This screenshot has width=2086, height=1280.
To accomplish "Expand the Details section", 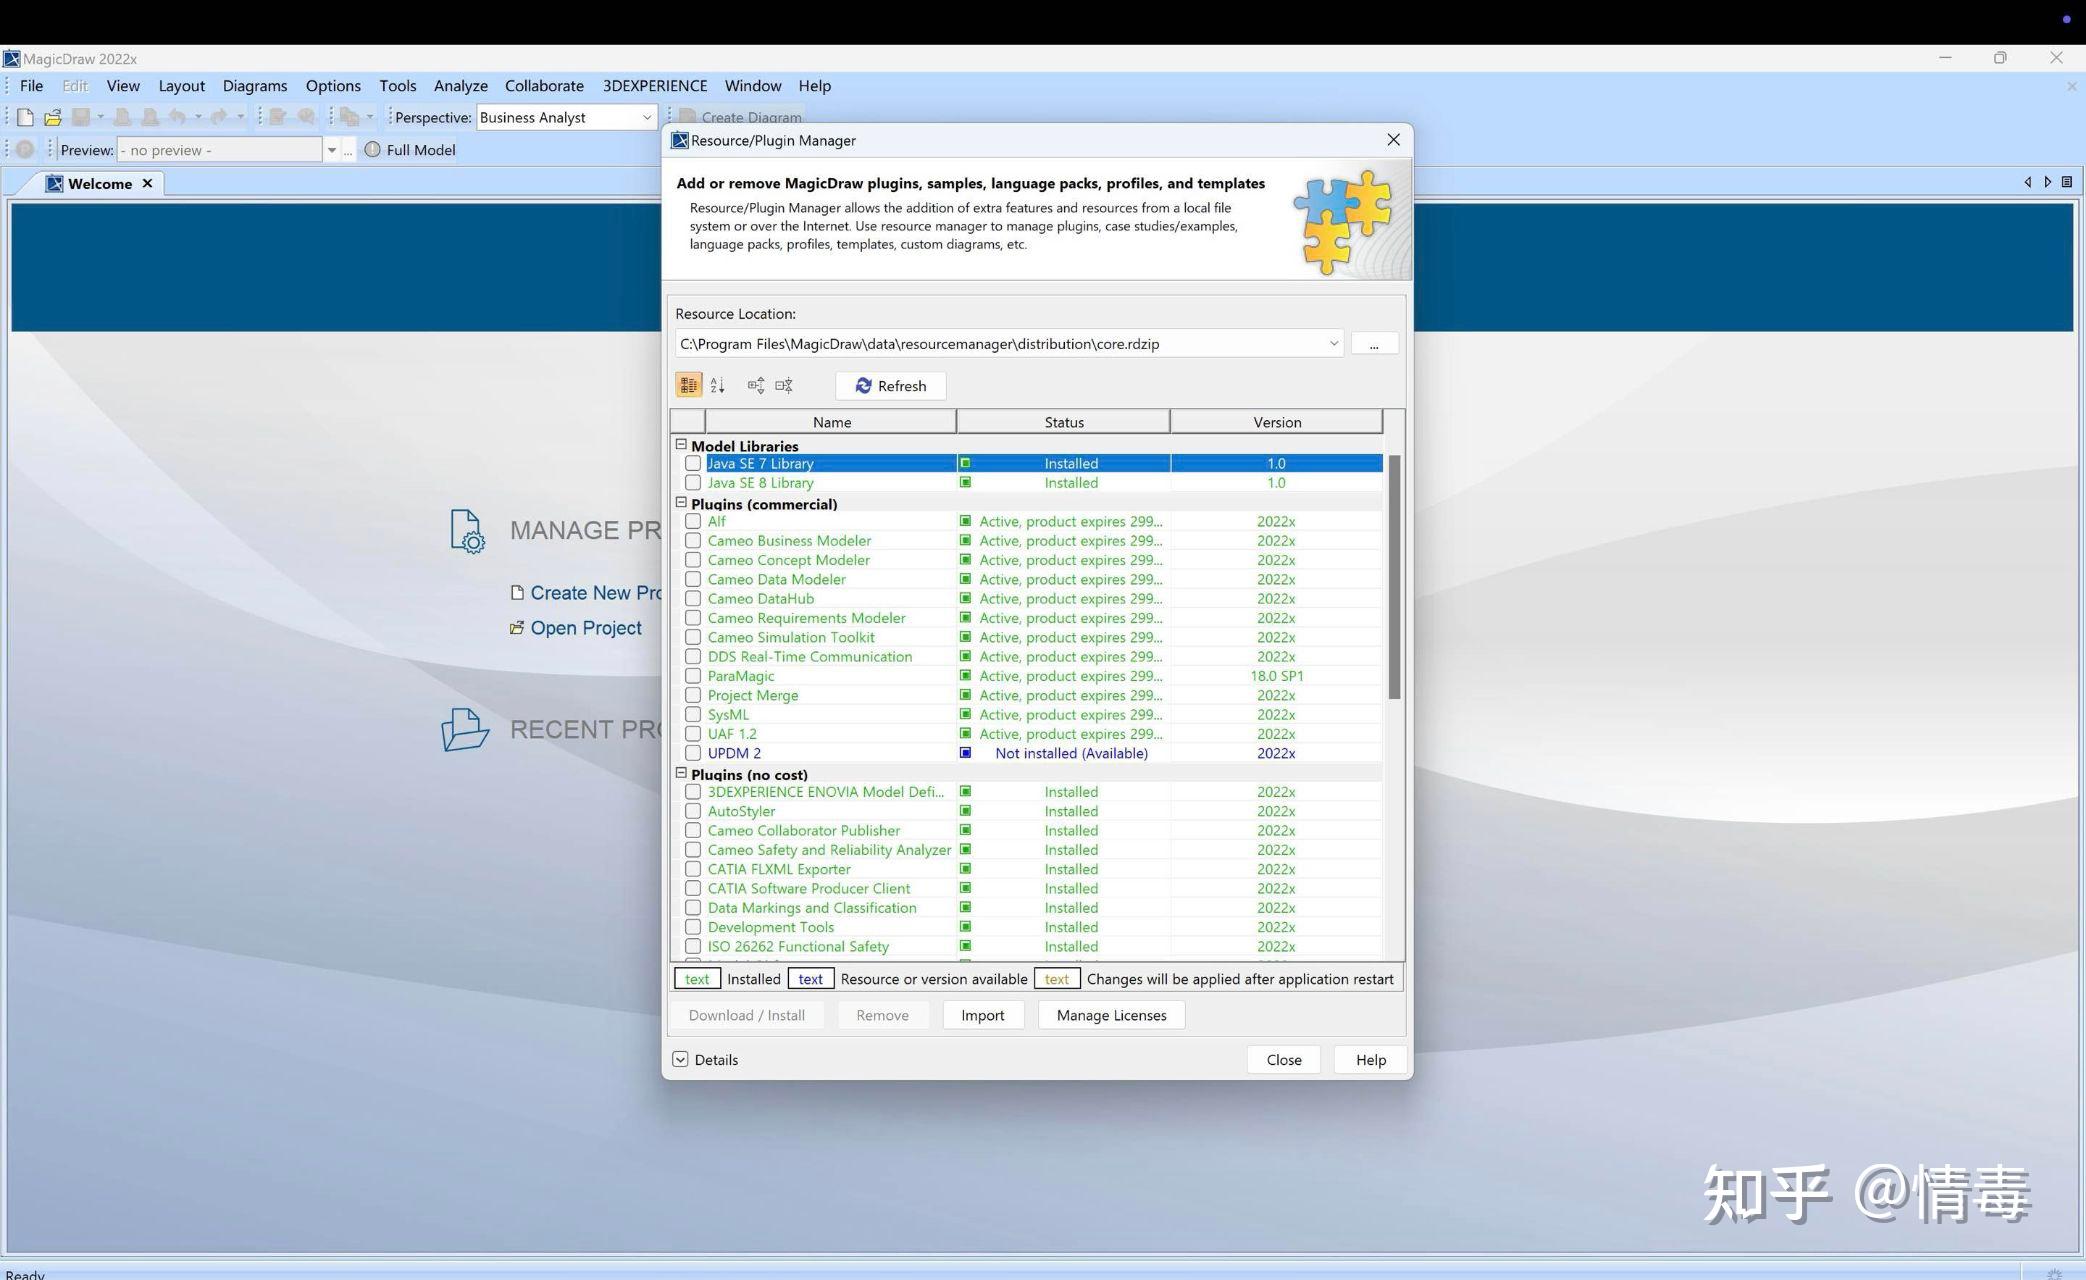I will click(681, 1060).
